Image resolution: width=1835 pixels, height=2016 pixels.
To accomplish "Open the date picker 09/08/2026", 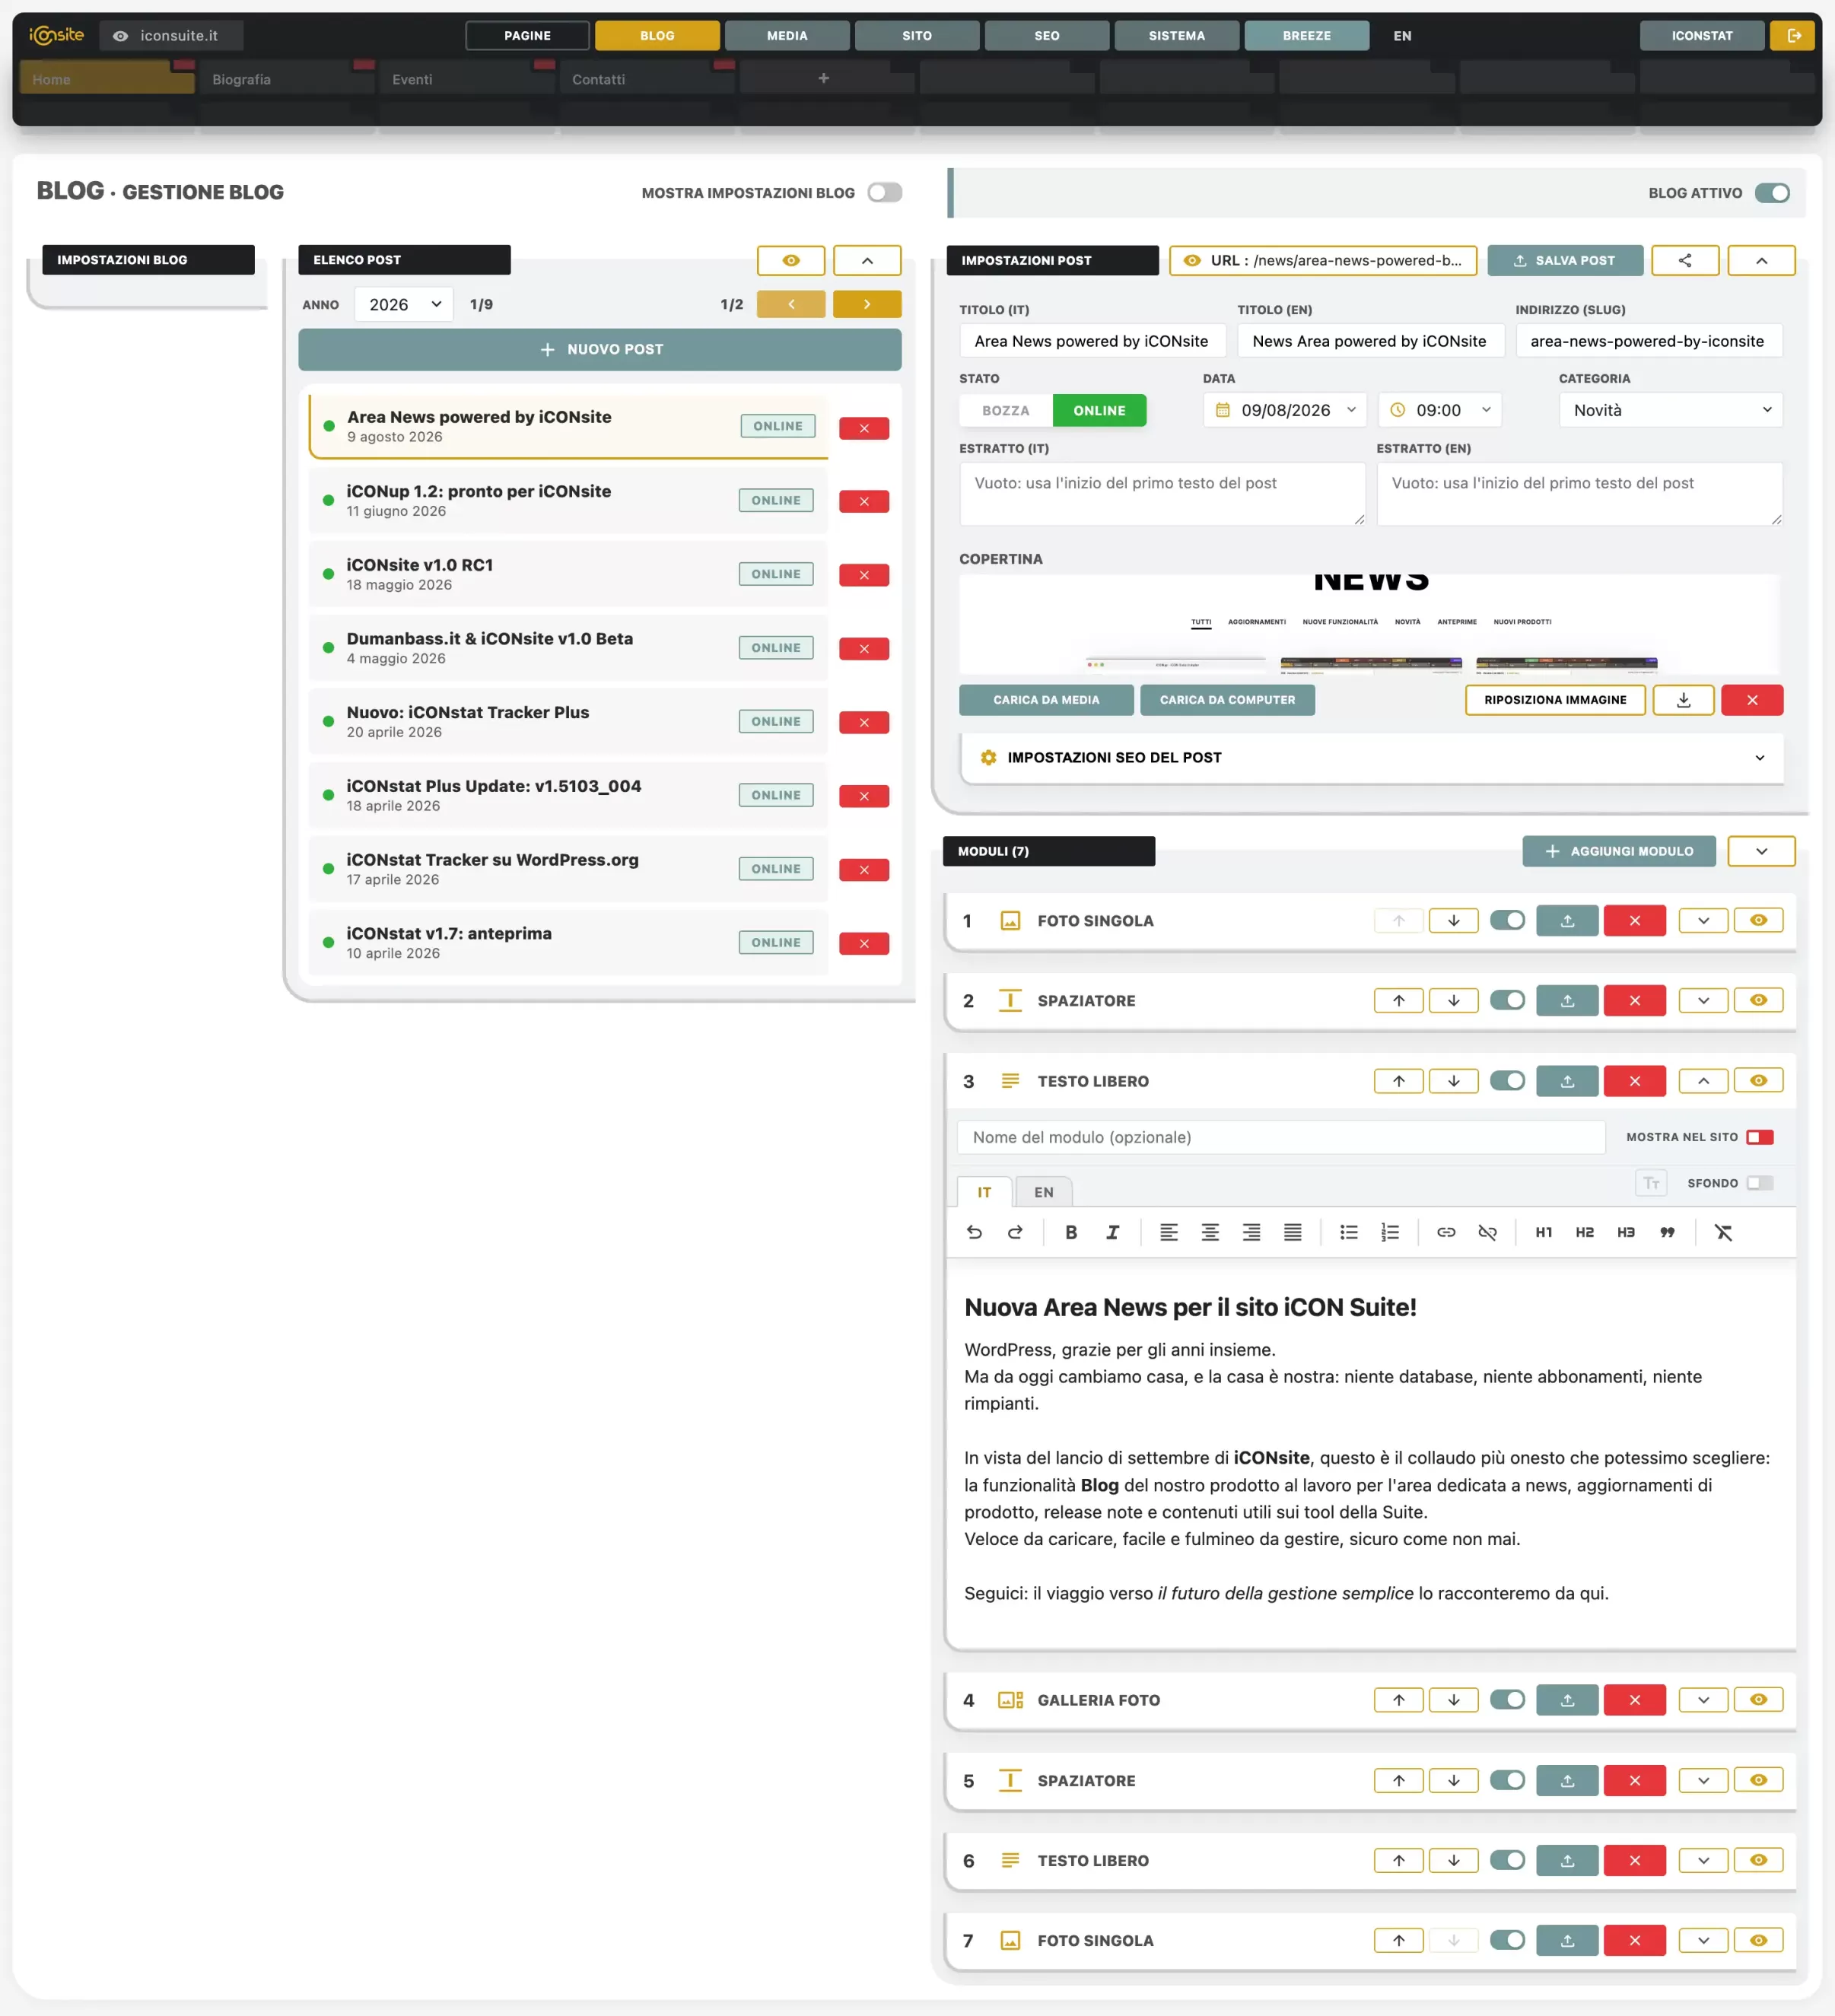I will [1285, 410].
